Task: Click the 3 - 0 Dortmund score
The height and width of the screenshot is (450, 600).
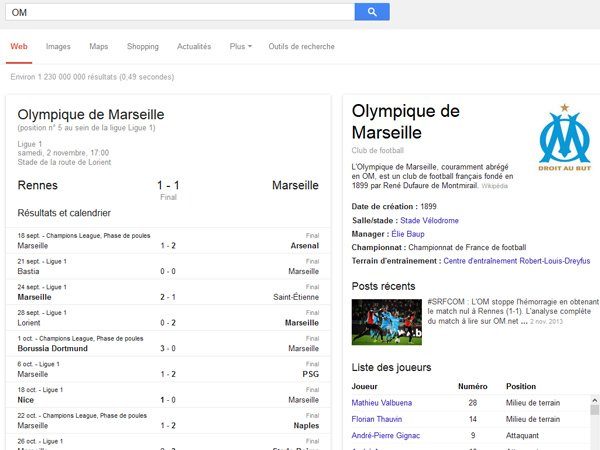Action: [x=168, y=348]
